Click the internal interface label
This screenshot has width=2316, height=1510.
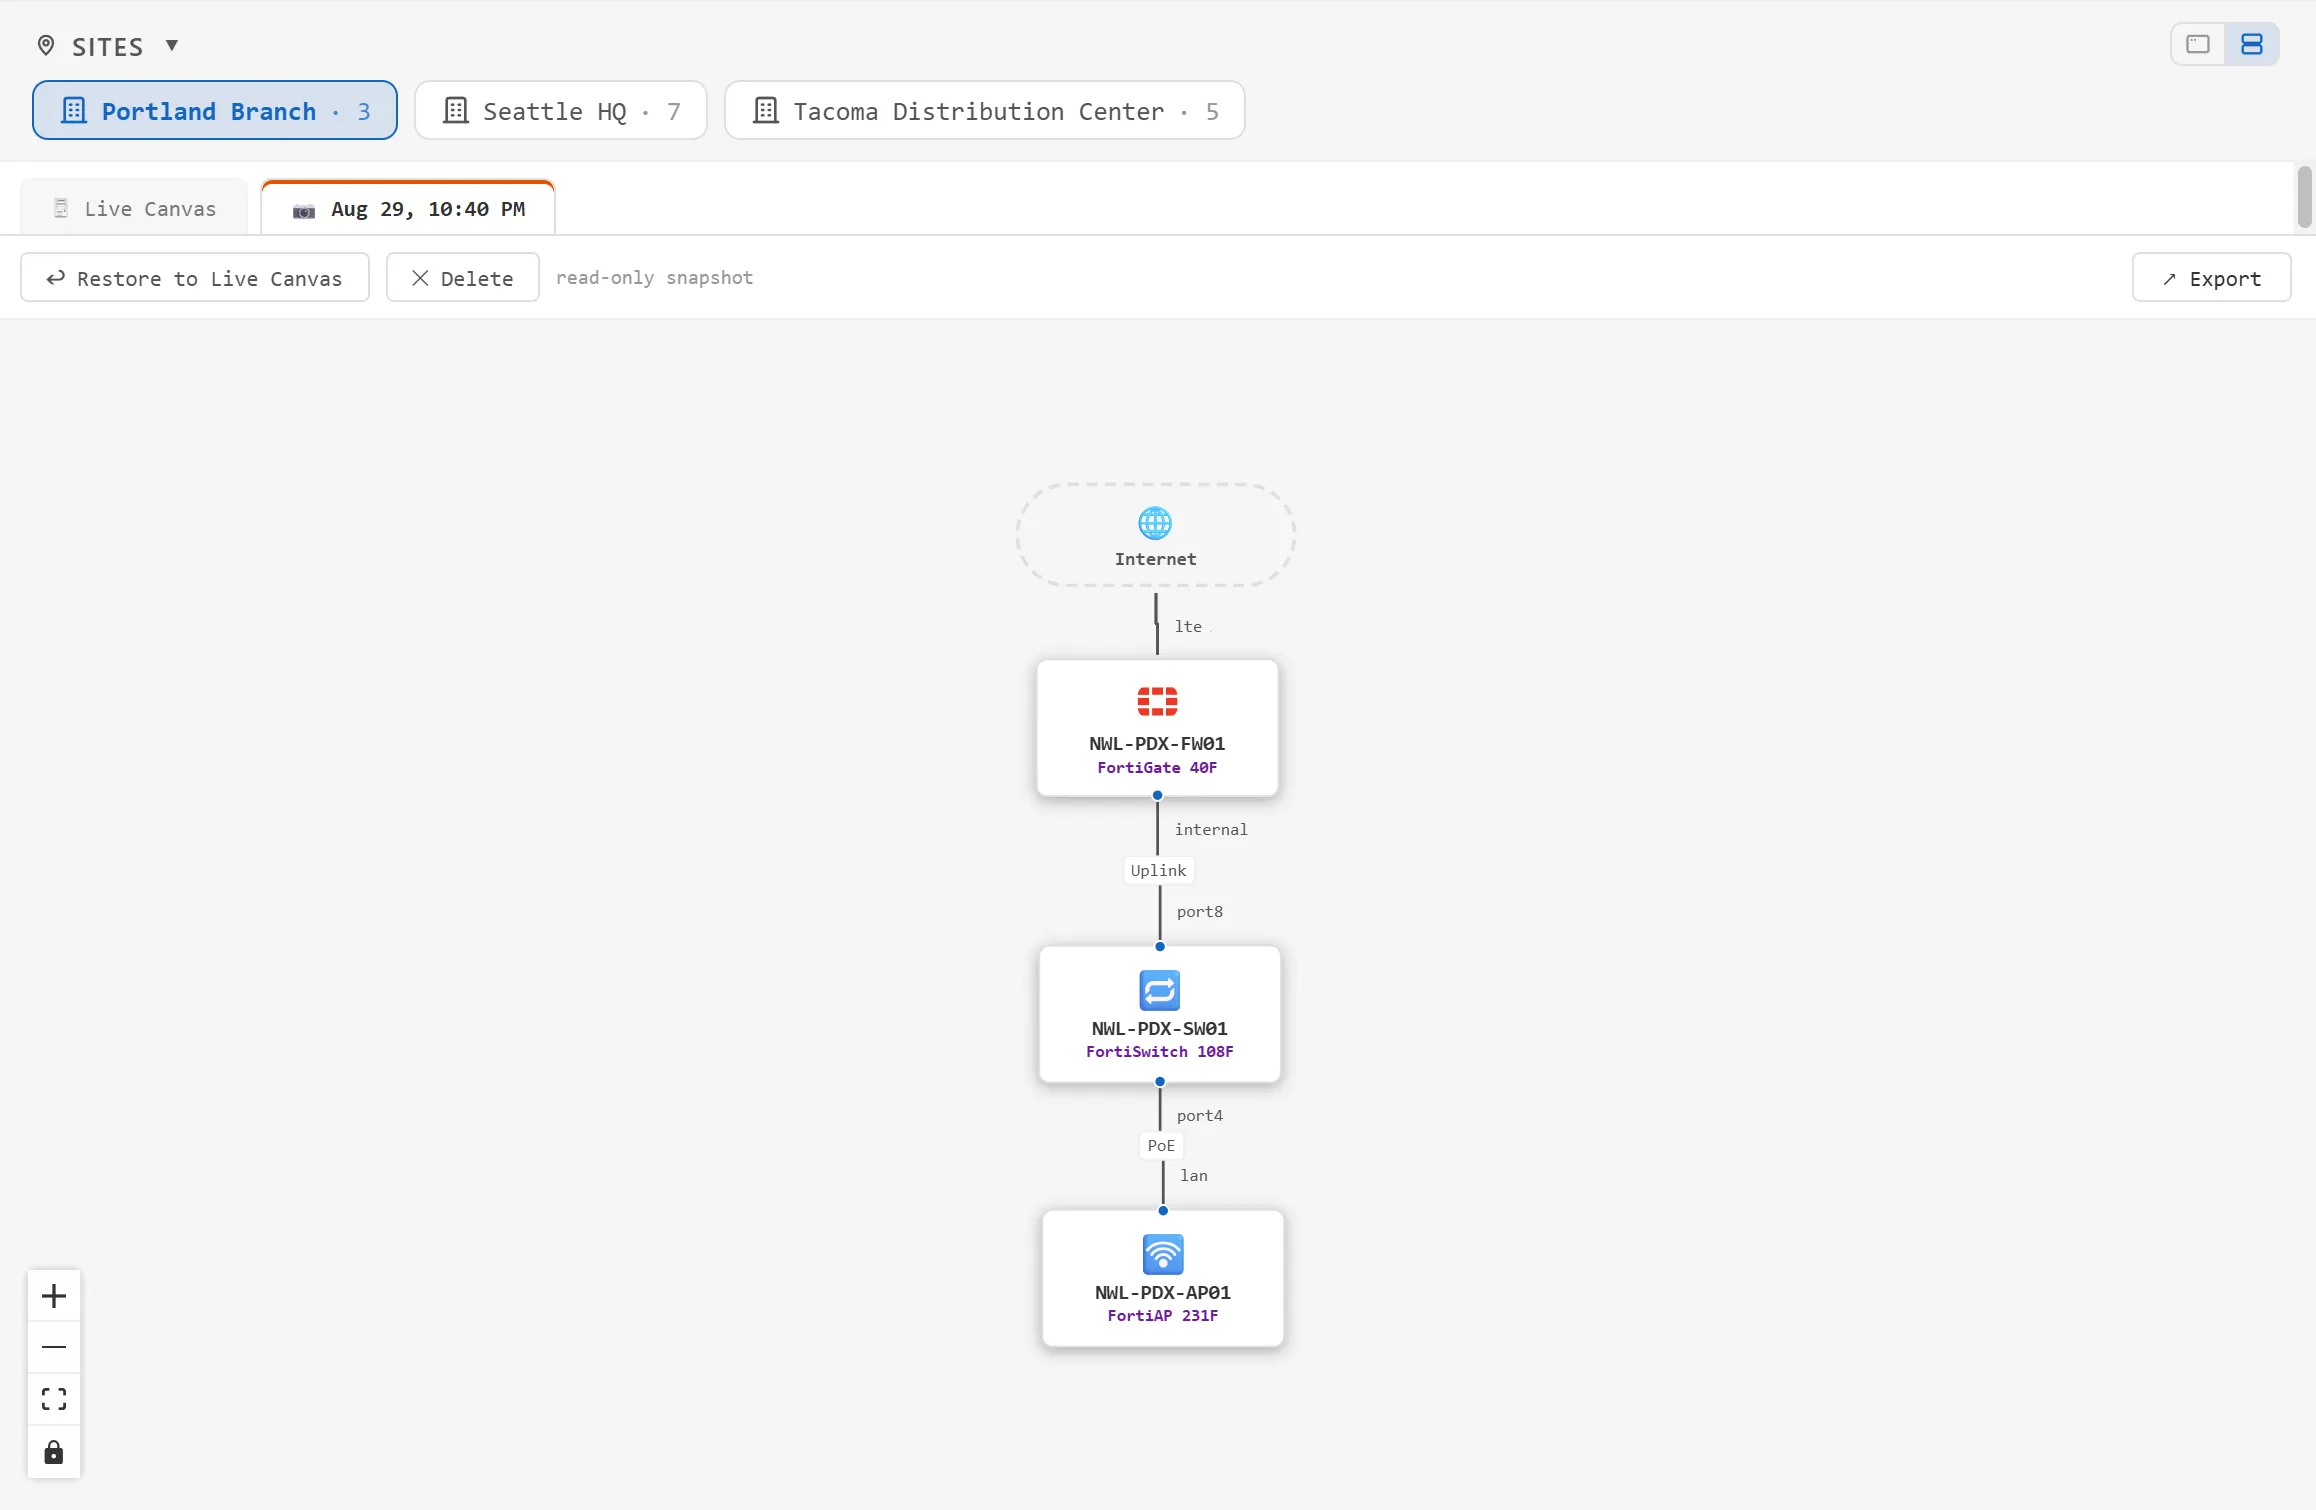click(1211, 829)
